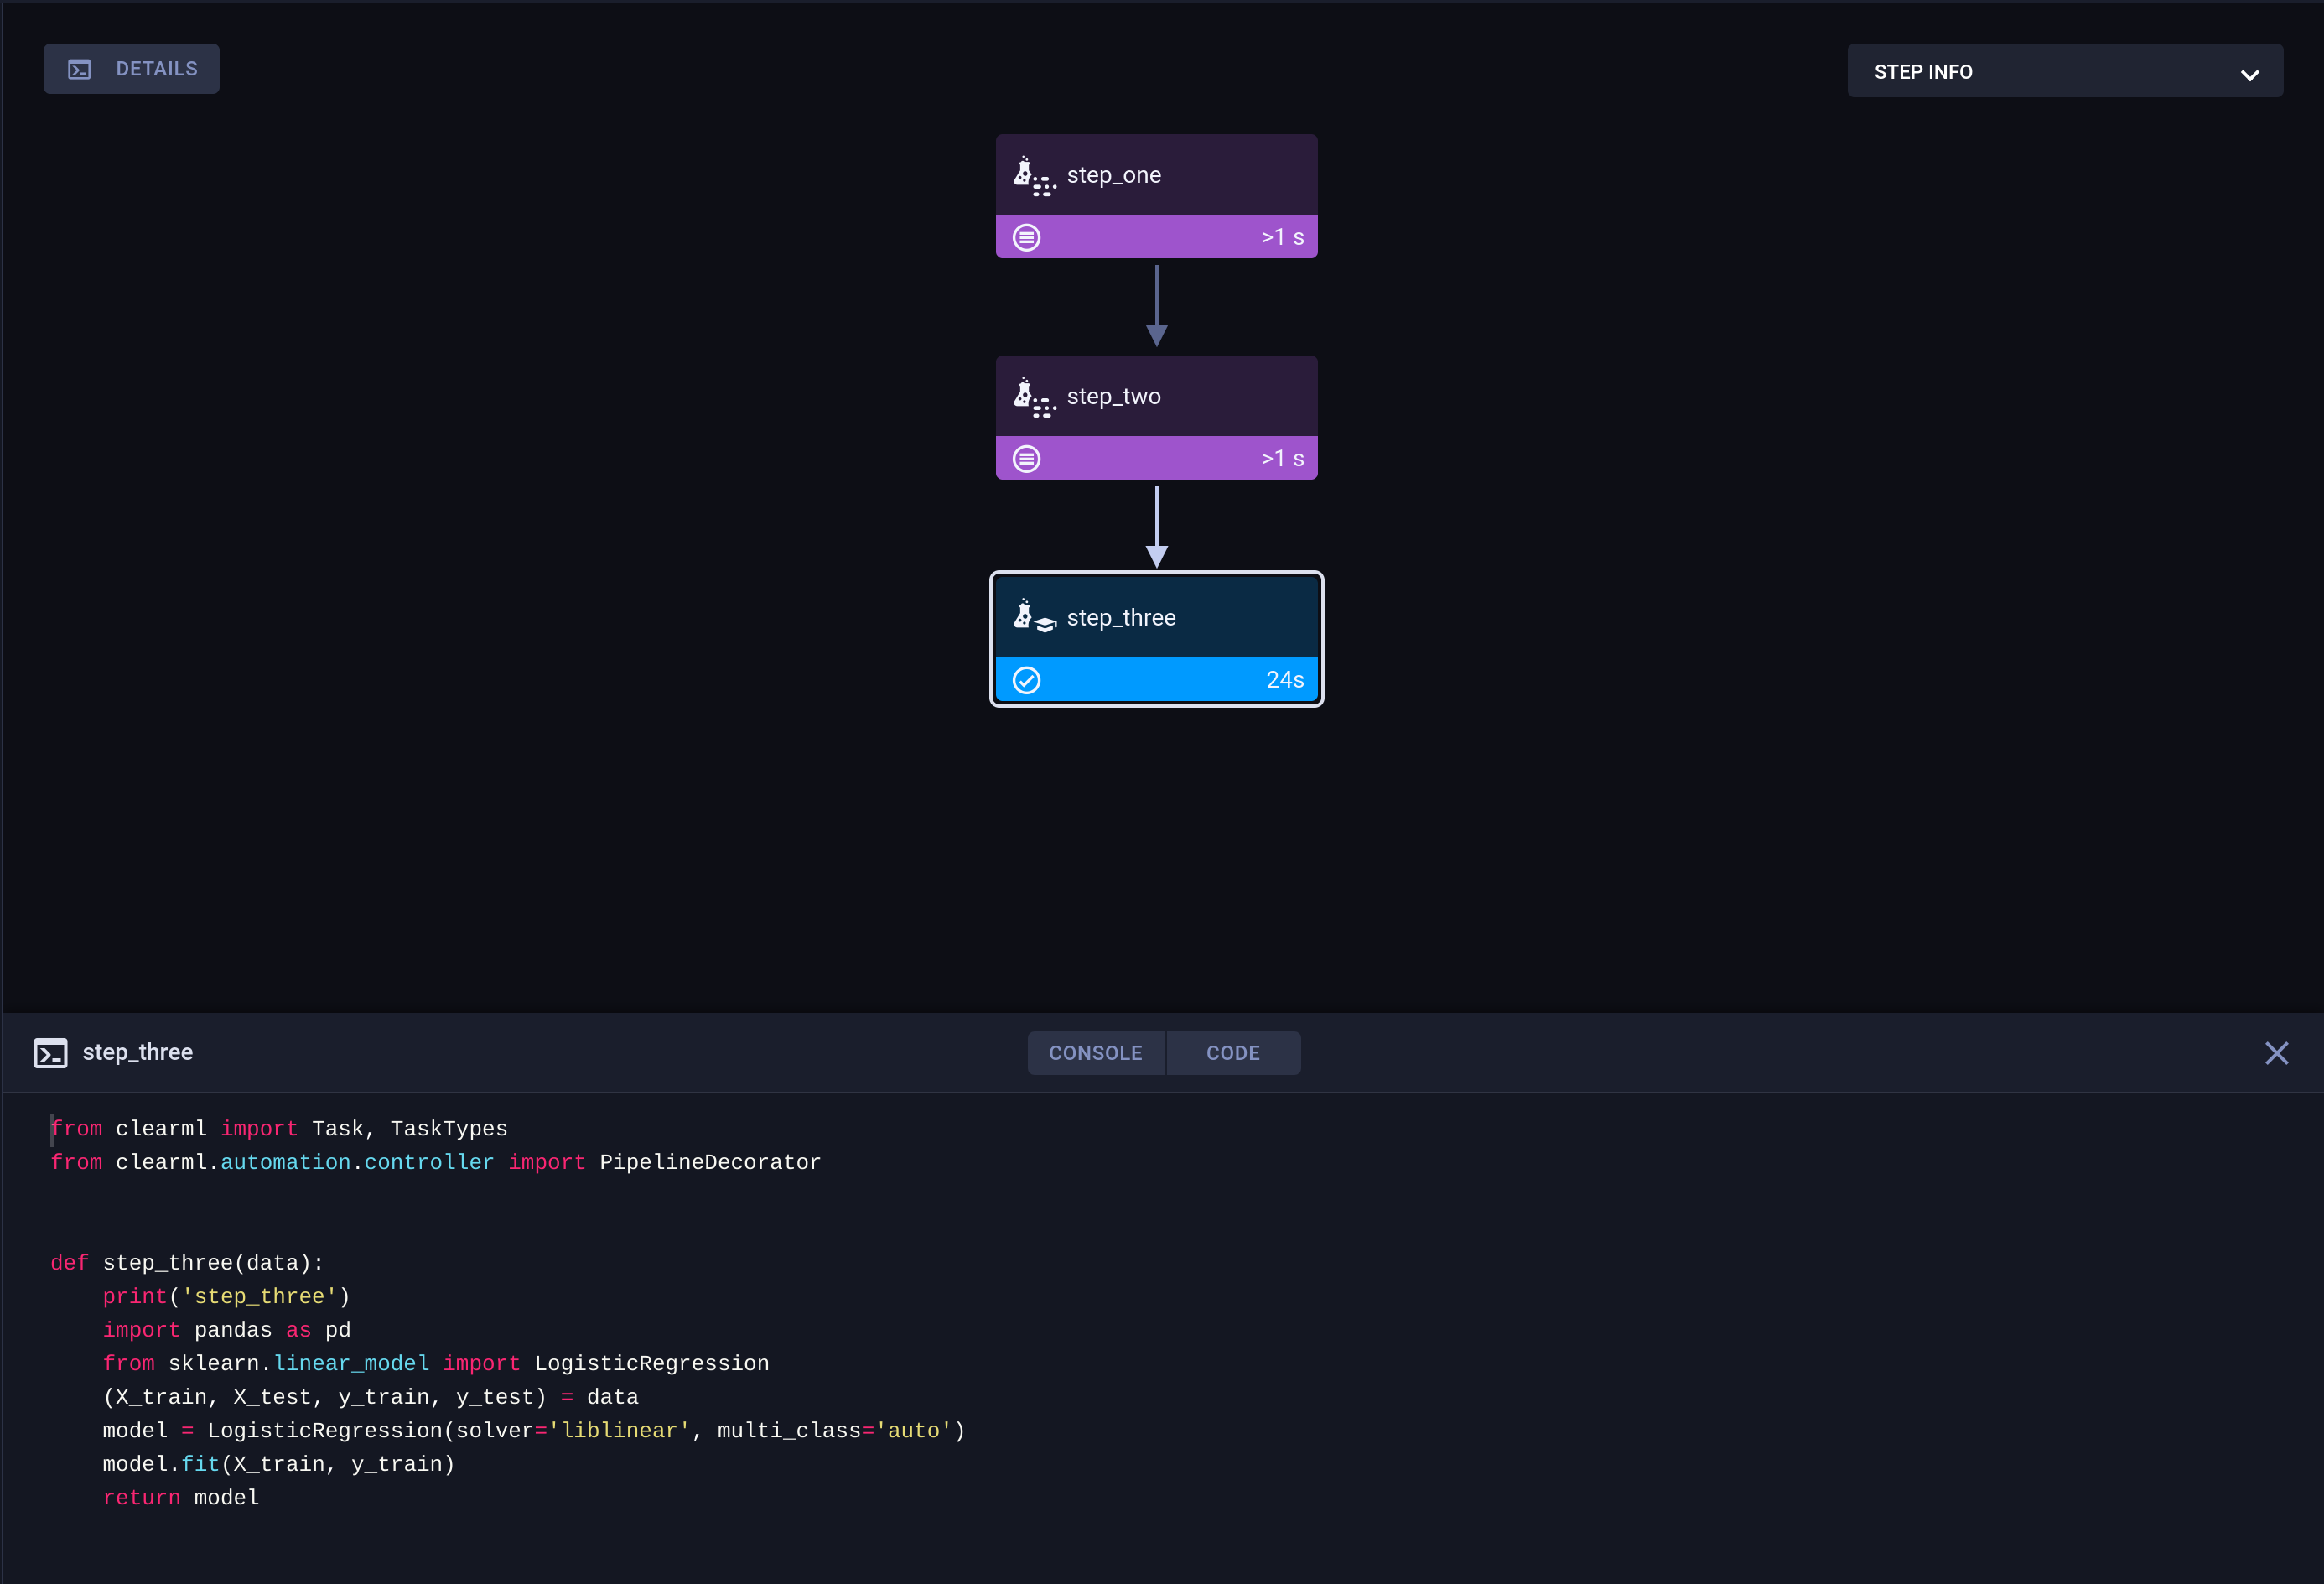Image resolution: width=2324 pixels, height=1584 pixels.
Task: Click the spinner status icon on step_two
Action: (x=1028, y=457)
